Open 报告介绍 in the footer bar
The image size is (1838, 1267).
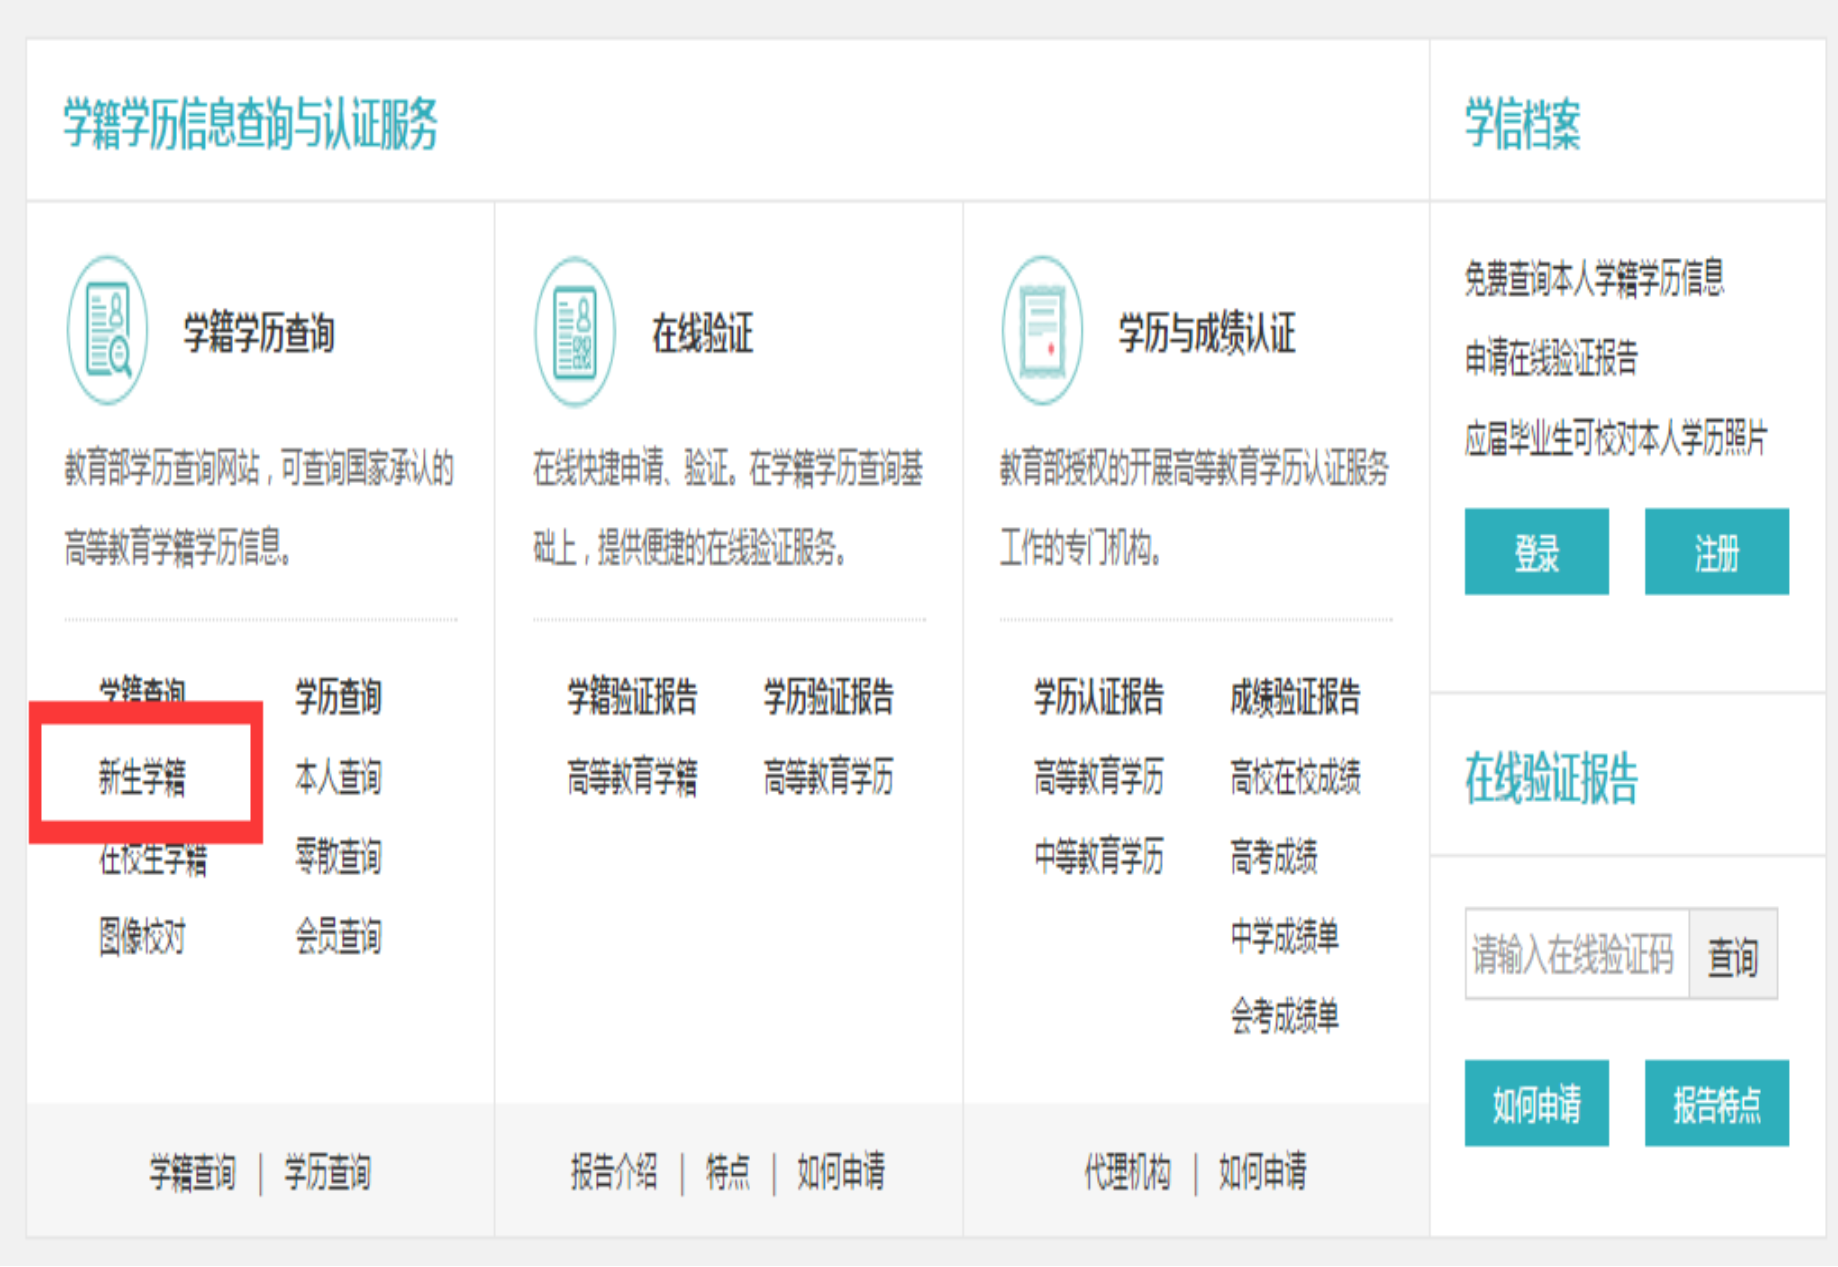(x=614, y=1172)
